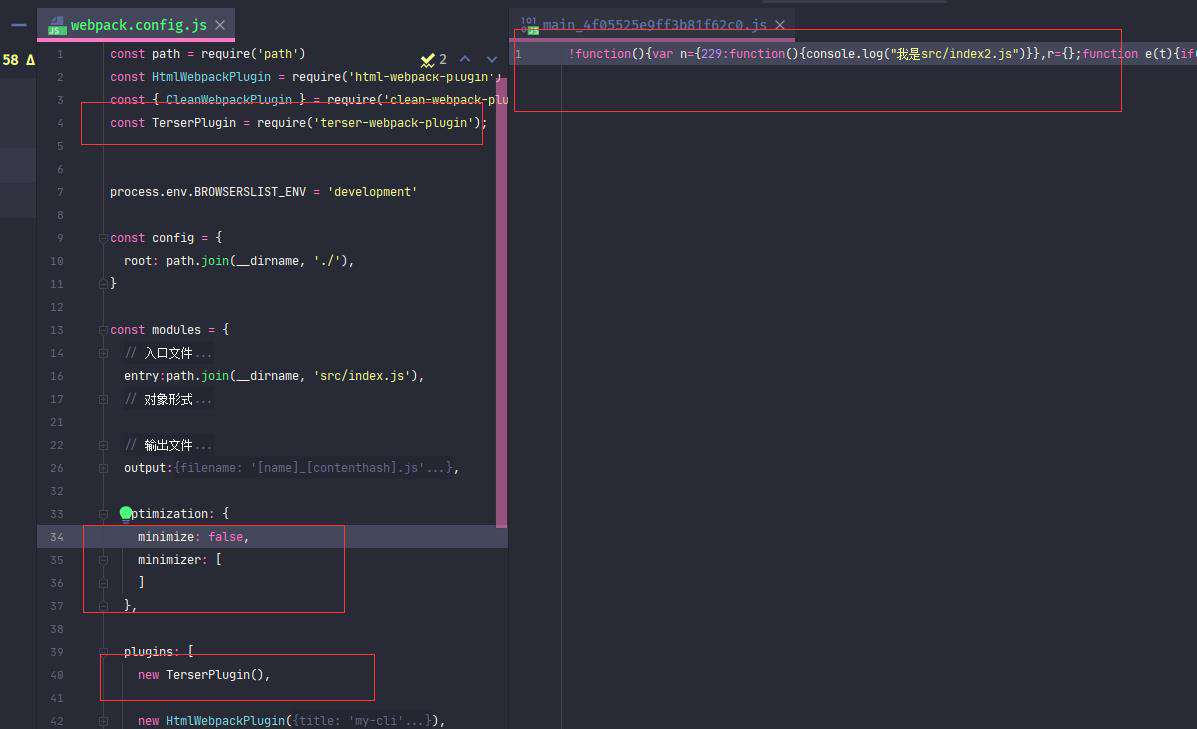1197x729 pixels.
Task: Click the fold end marker on line 11
Action: coord(103,284)
